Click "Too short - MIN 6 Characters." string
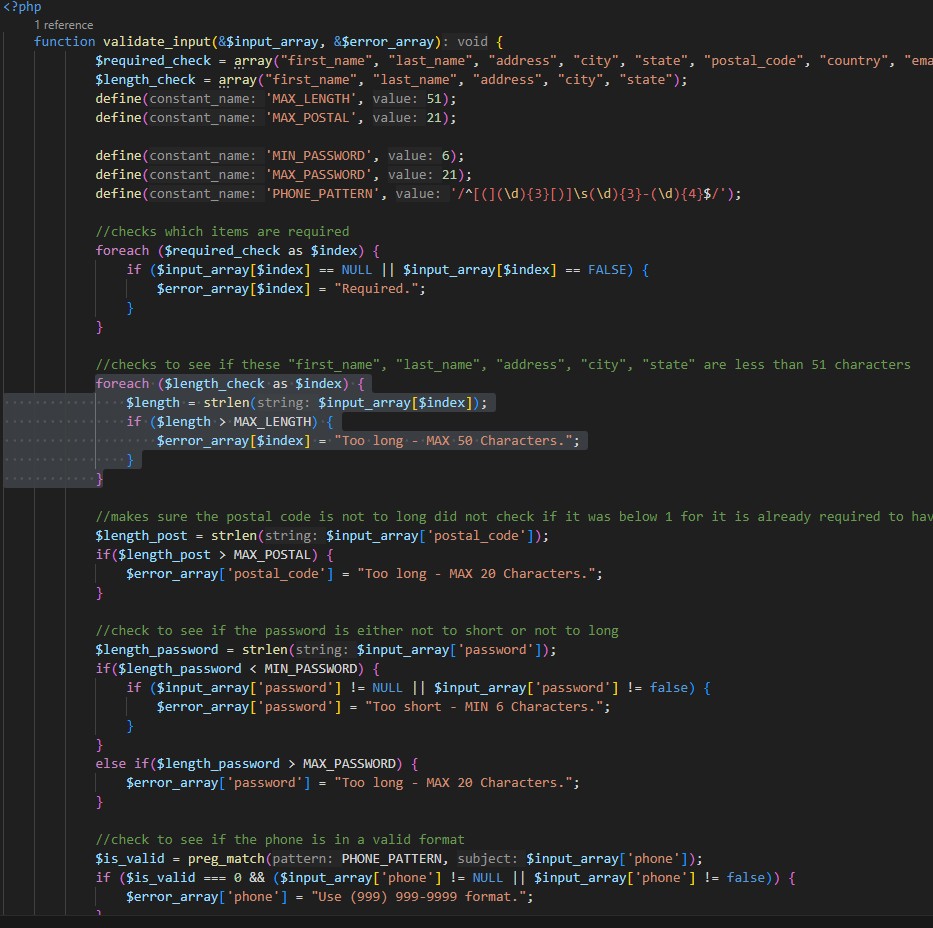The image size is (933, 928). (x=484, y=707)
